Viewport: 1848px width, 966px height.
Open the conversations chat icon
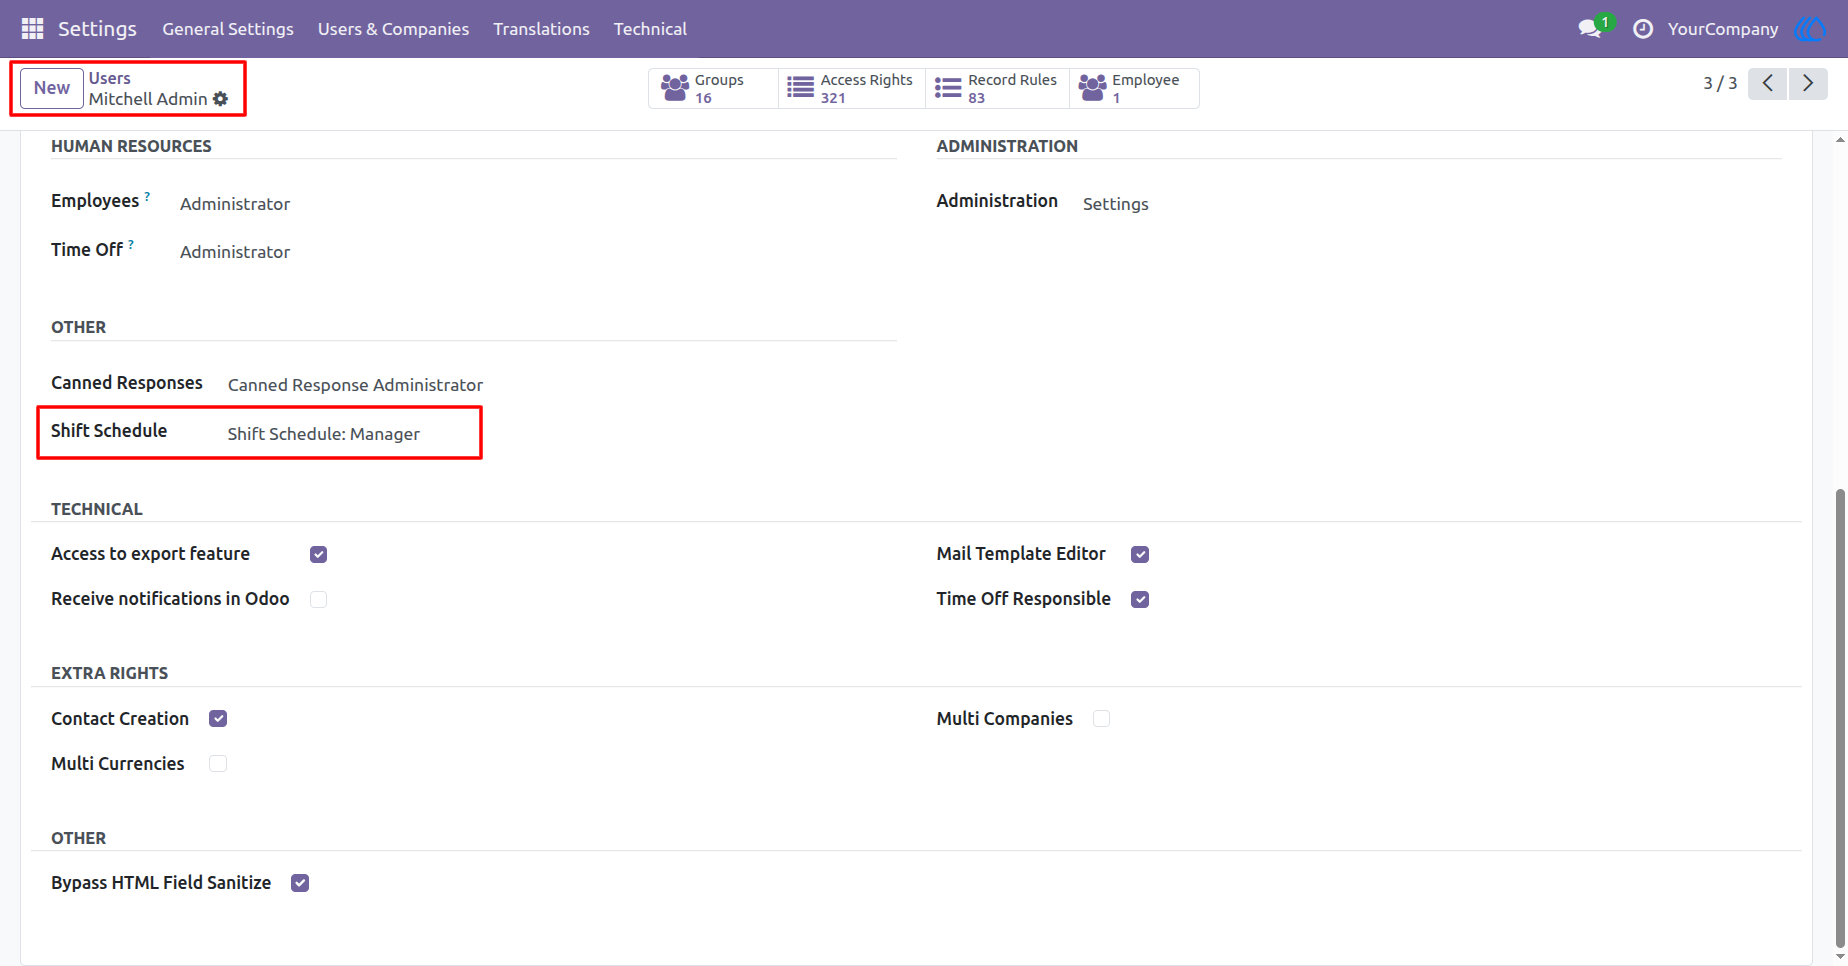(1590, 29)
